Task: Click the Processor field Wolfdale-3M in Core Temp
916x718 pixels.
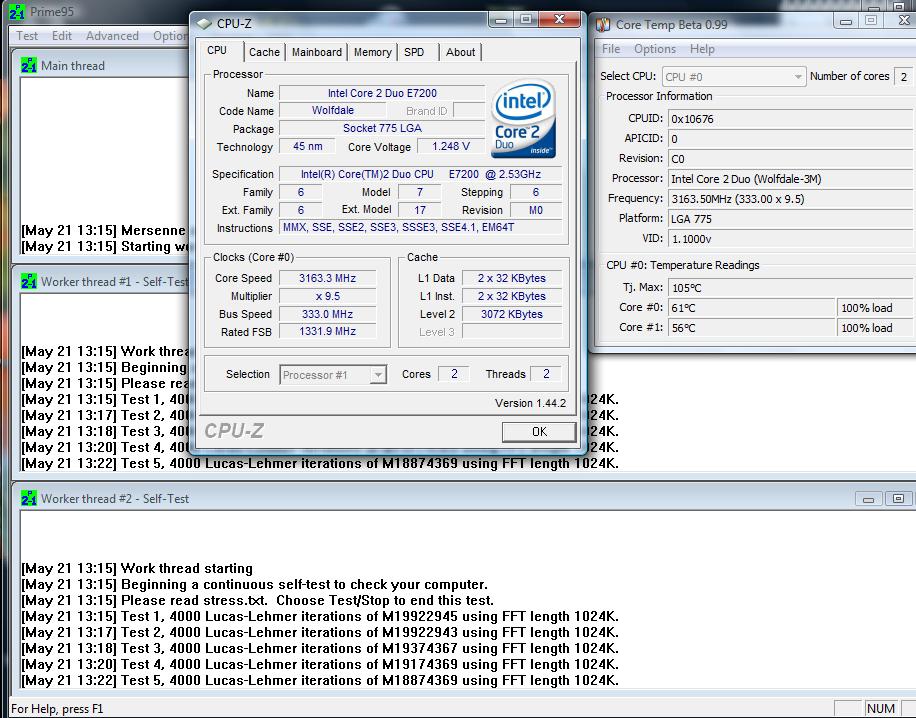Action: 791,179
